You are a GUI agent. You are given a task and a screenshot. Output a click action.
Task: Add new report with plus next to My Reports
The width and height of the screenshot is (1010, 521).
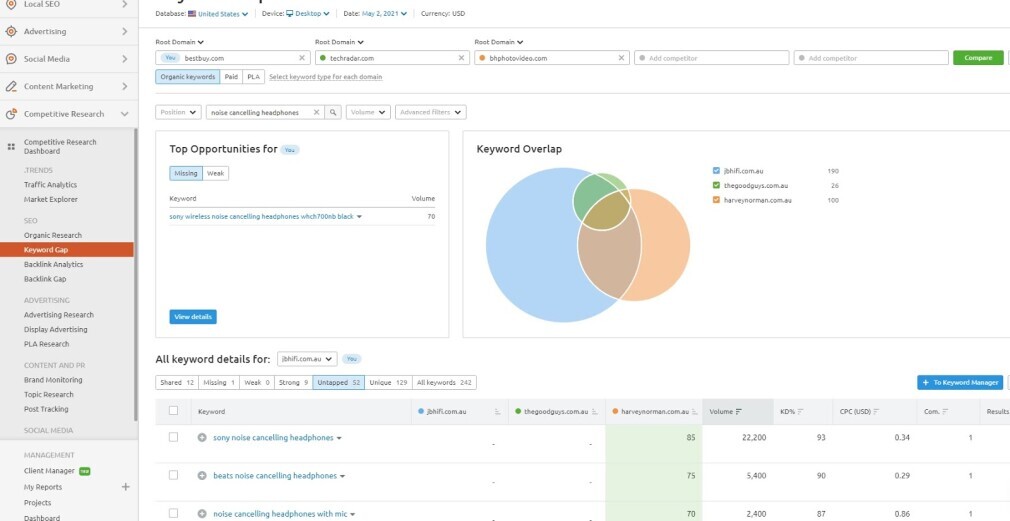pos(126,487)
